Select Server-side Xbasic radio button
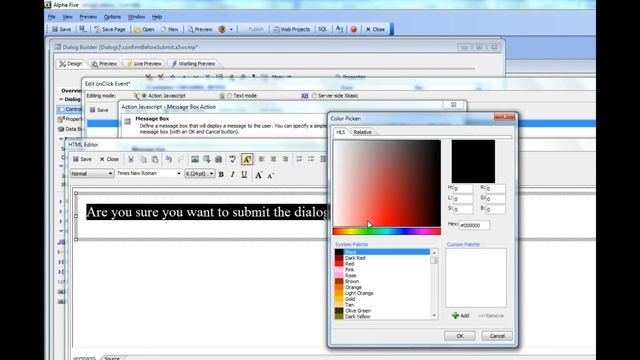640x360 pixels. [x=314, y=96]
